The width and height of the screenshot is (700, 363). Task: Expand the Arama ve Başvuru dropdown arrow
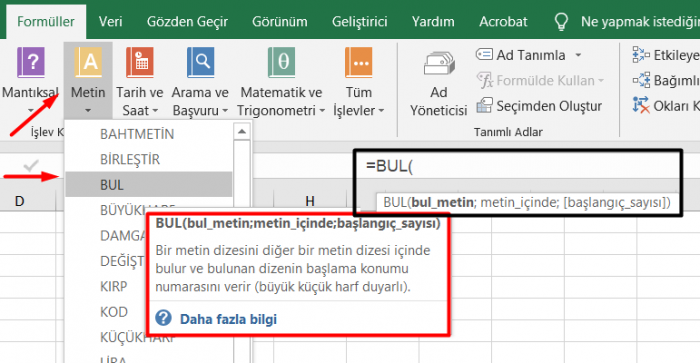[x=225, y=110]
